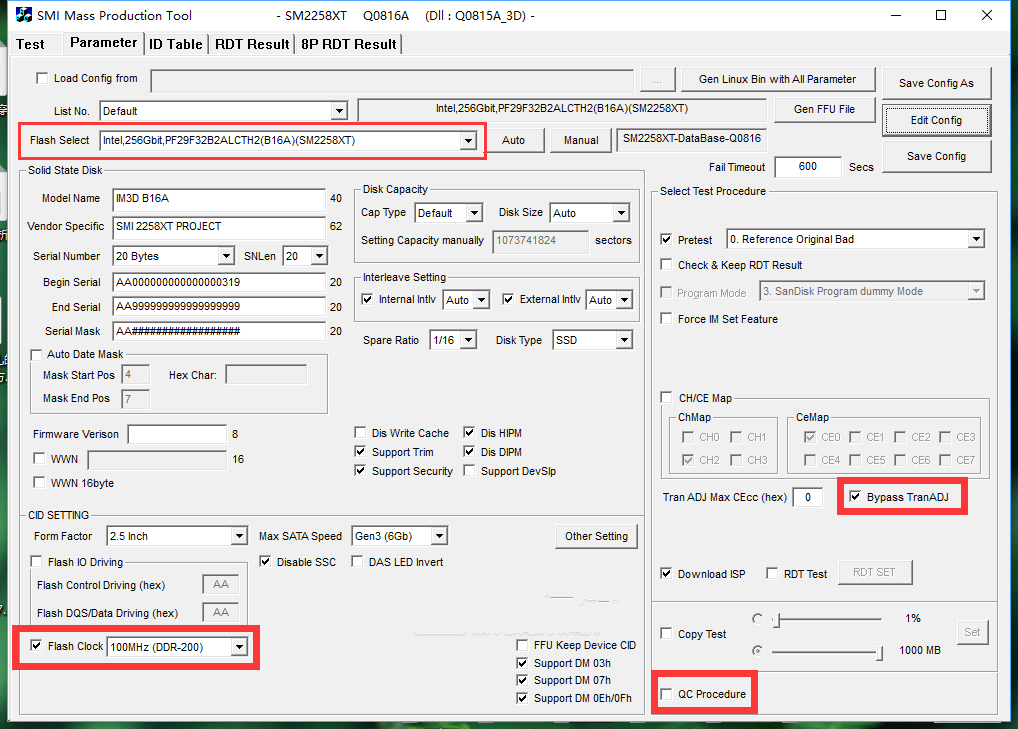Enable the Load Config from checkbox
The width and height of the screenshot is (1018, 729).
(x=42, y=78)
